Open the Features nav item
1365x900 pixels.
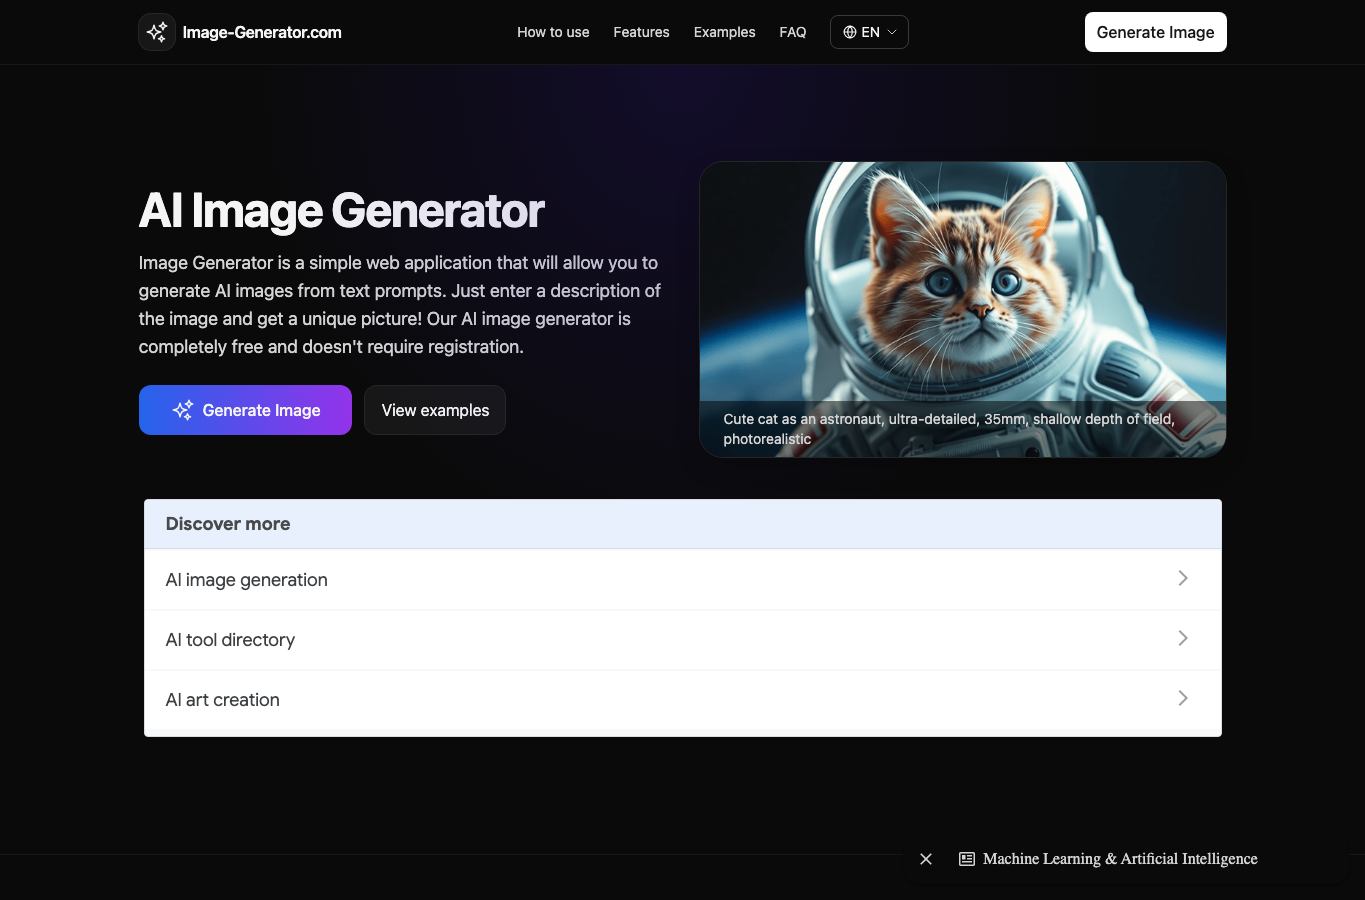tap(641, 32)
